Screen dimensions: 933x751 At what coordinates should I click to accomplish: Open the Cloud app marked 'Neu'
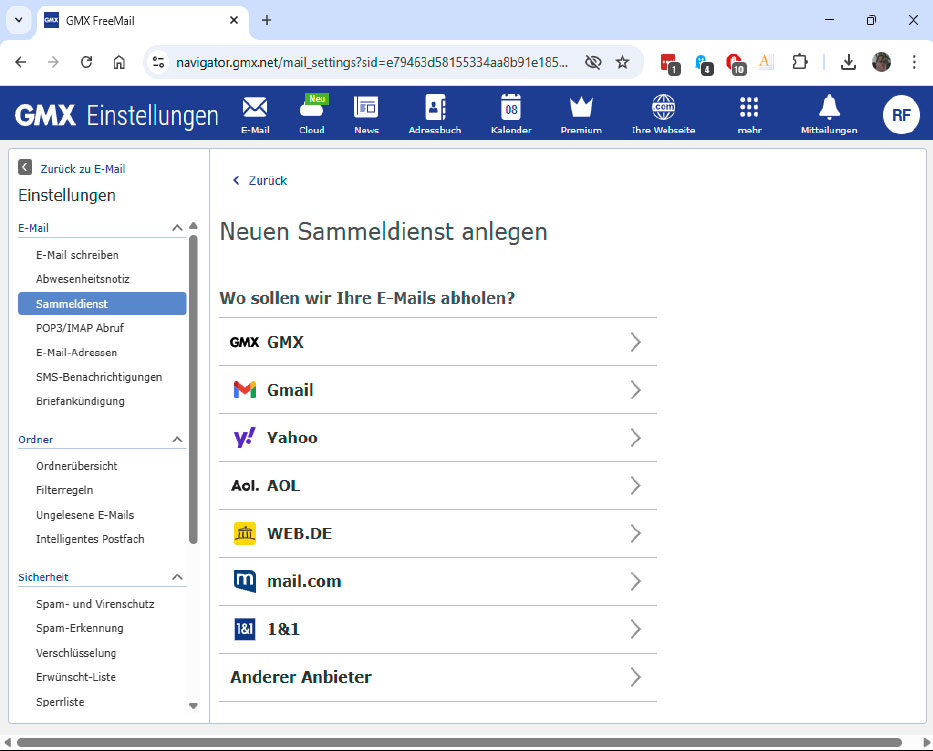[x=311, y=112]
